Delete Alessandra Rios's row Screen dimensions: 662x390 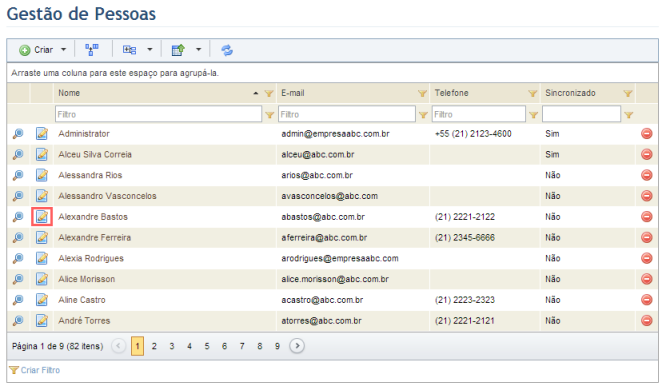pyautogui.click(x=646, y=175)
